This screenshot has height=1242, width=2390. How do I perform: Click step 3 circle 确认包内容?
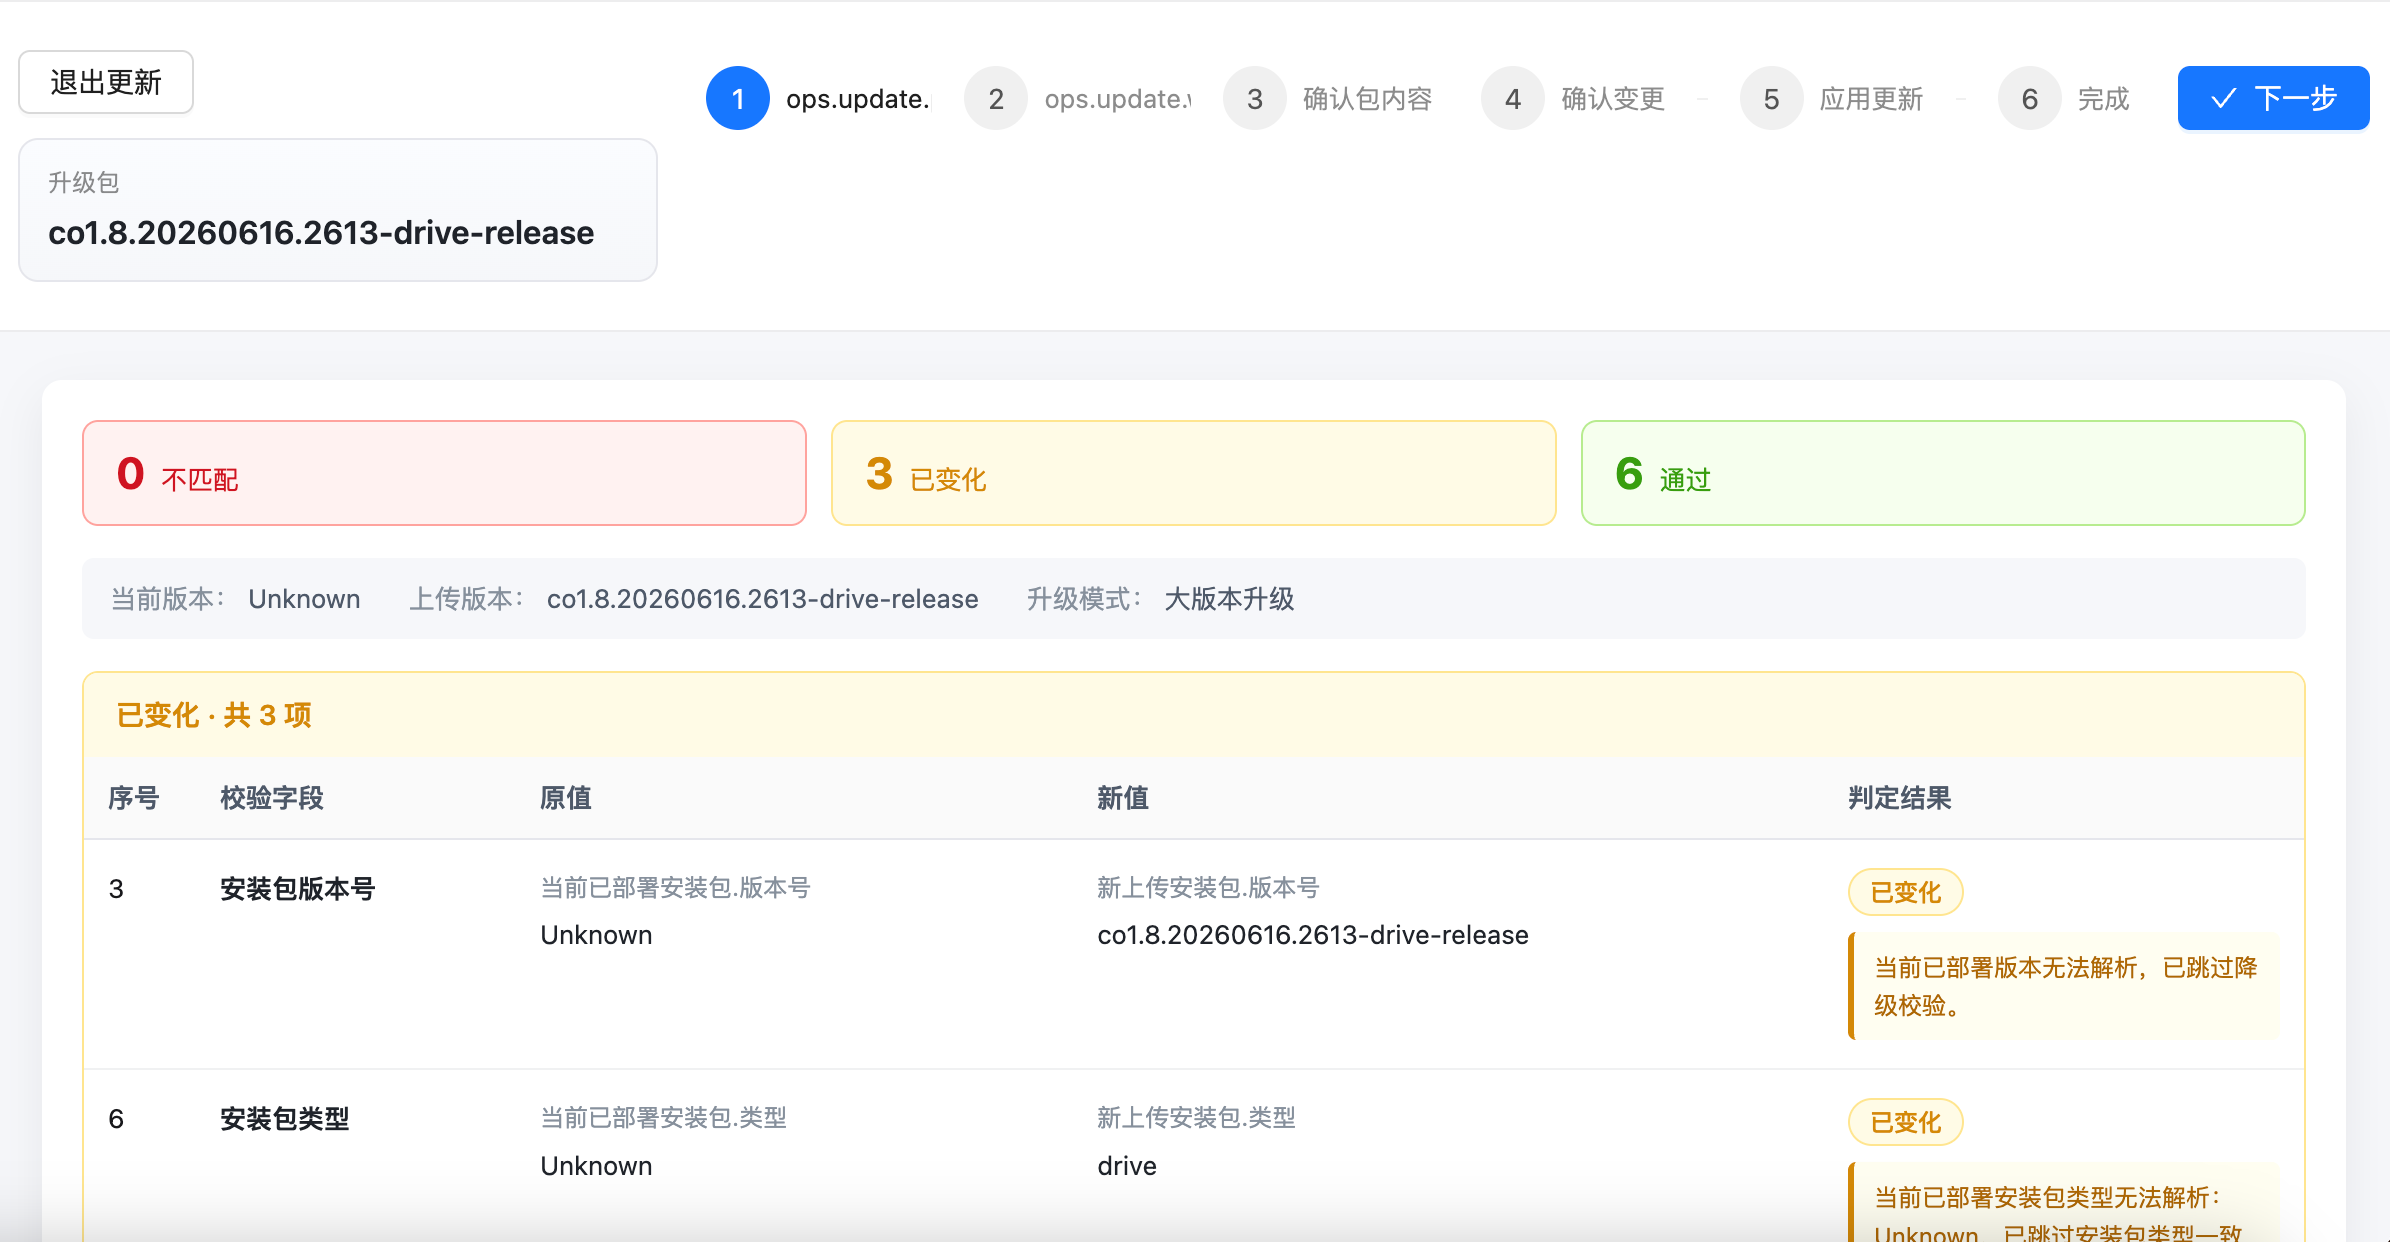[x=1255, y=98]
